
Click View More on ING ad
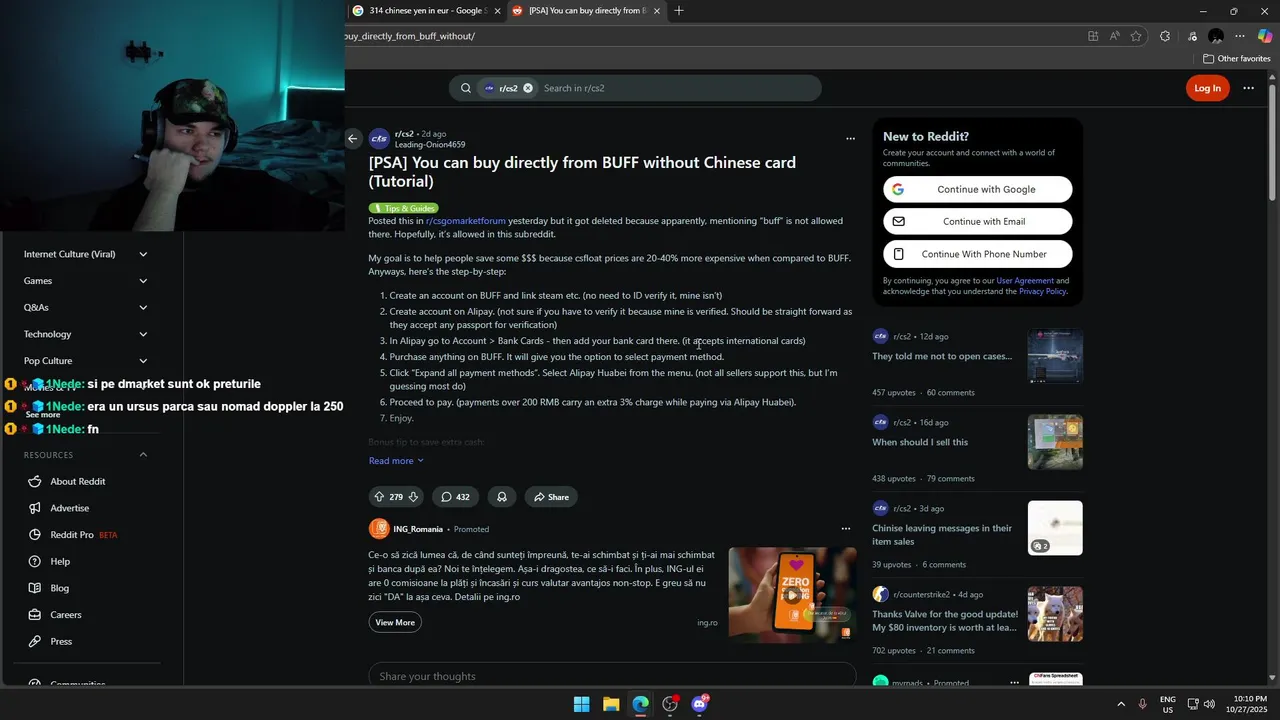[395, 622]
